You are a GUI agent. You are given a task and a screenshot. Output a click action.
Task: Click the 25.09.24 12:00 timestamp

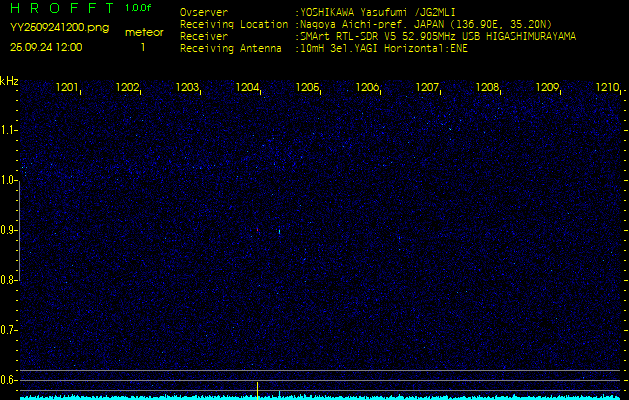46,47
